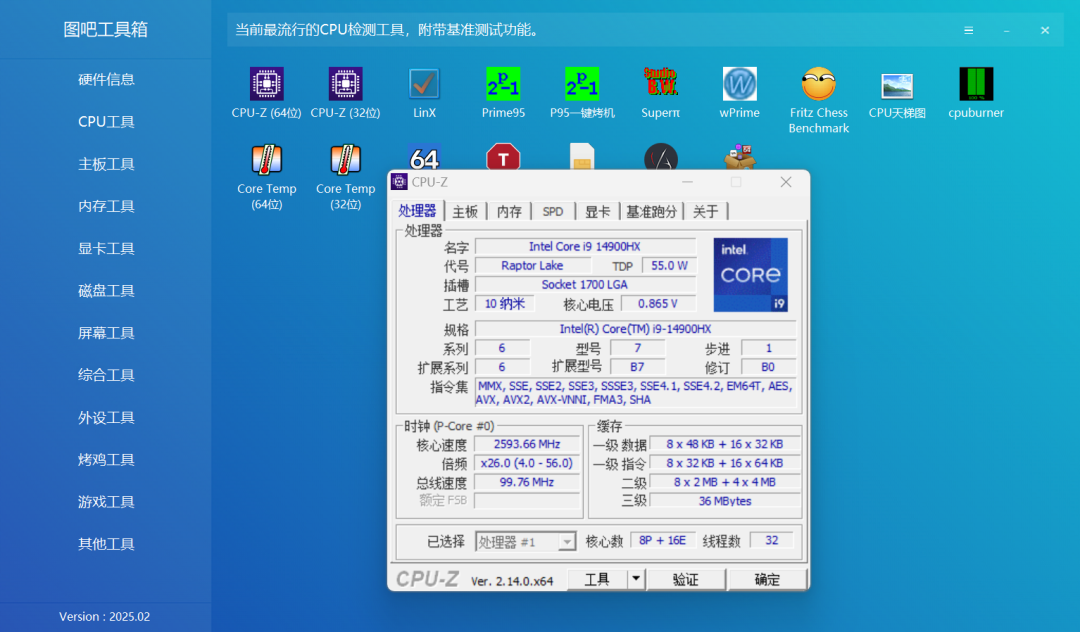Click the 36 MBytes L3 cache value
Viewport: 1080px width, 632px height.
tap(725, 501)
